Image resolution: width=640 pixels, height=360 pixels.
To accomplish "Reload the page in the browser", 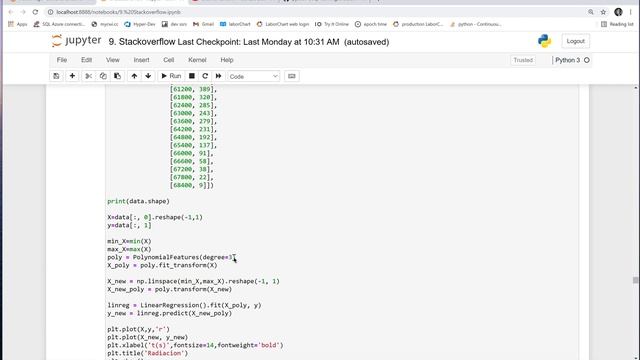I will pos(36,12).
